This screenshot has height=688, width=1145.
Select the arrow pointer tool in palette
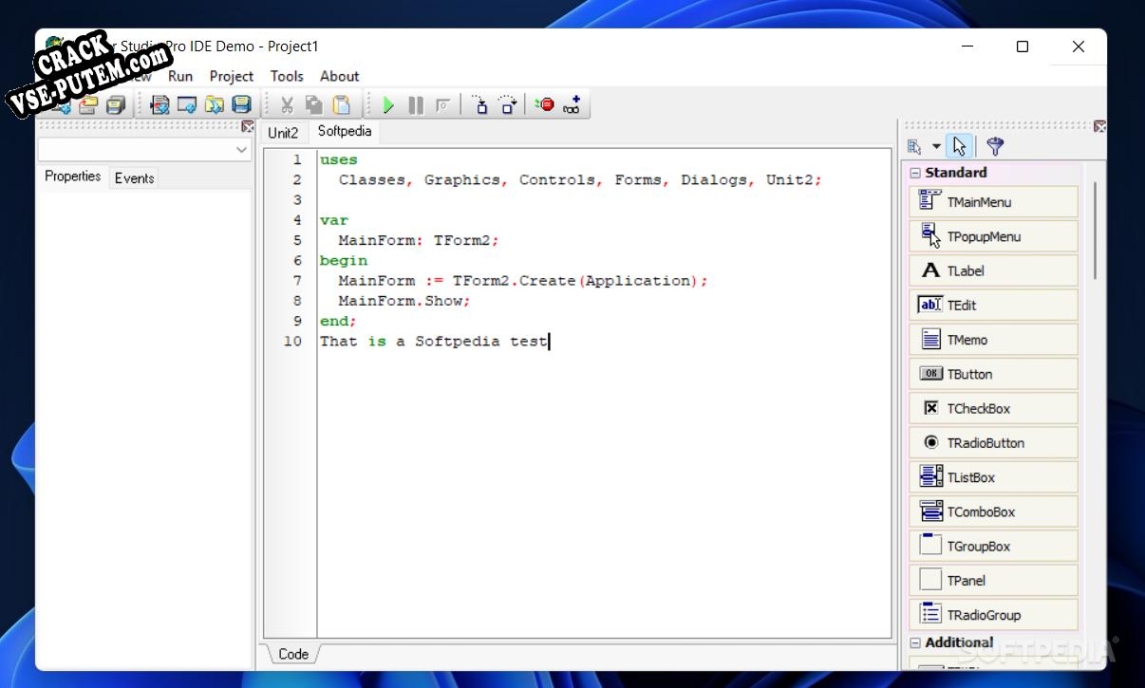click(960, 146)
